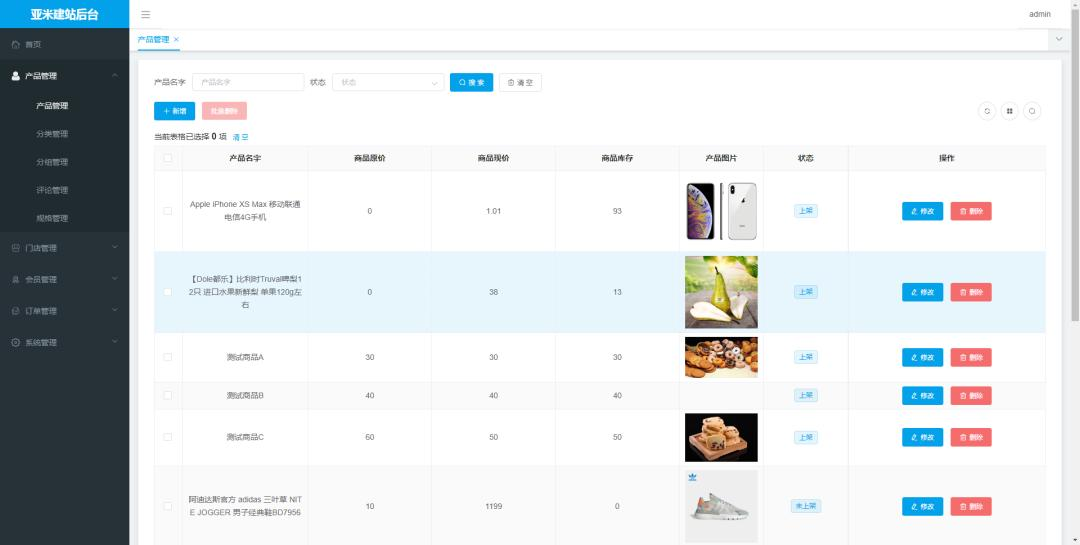Image resolution: width=1080 pixels, height=545 pixels.
Task: Open the adidas sneaker product image
Action: click(x=721, y=506)
